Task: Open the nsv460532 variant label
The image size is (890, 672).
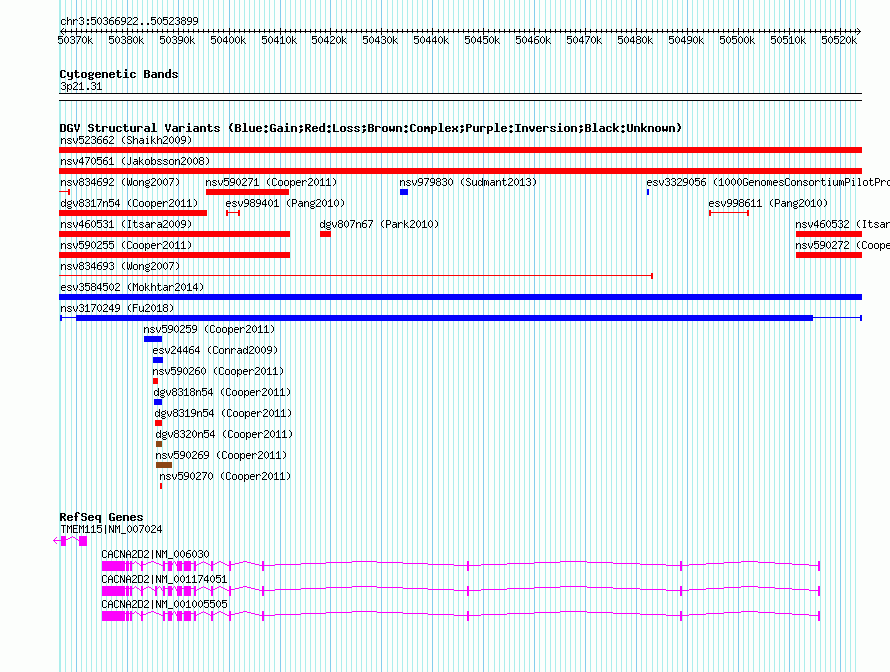Action: pos(842,224)
